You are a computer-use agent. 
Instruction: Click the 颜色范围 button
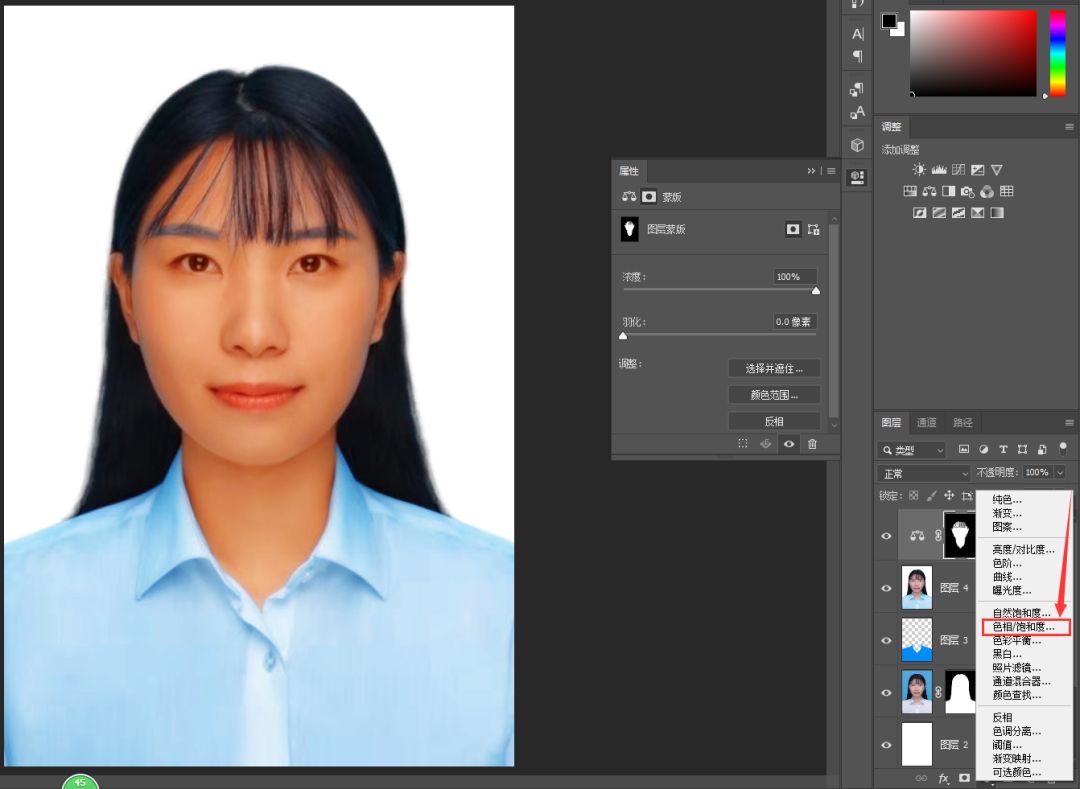pyautogui.click(x=774, y=395)
